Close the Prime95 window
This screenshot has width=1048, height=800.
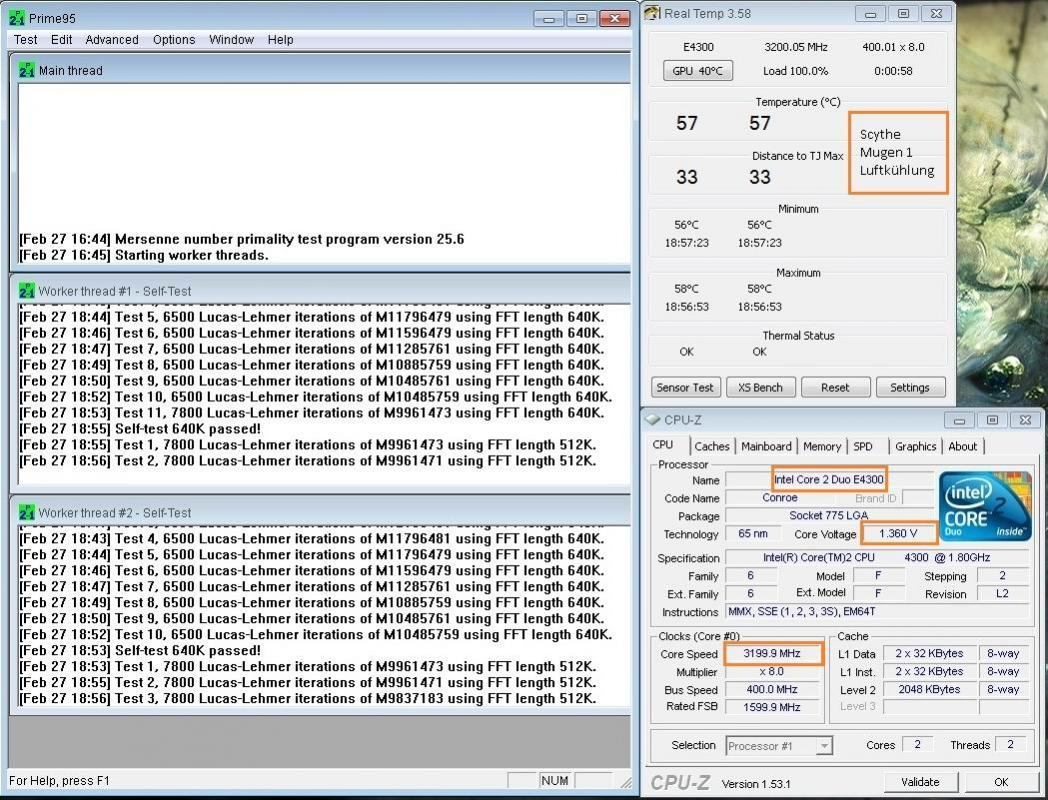point(615,19)
